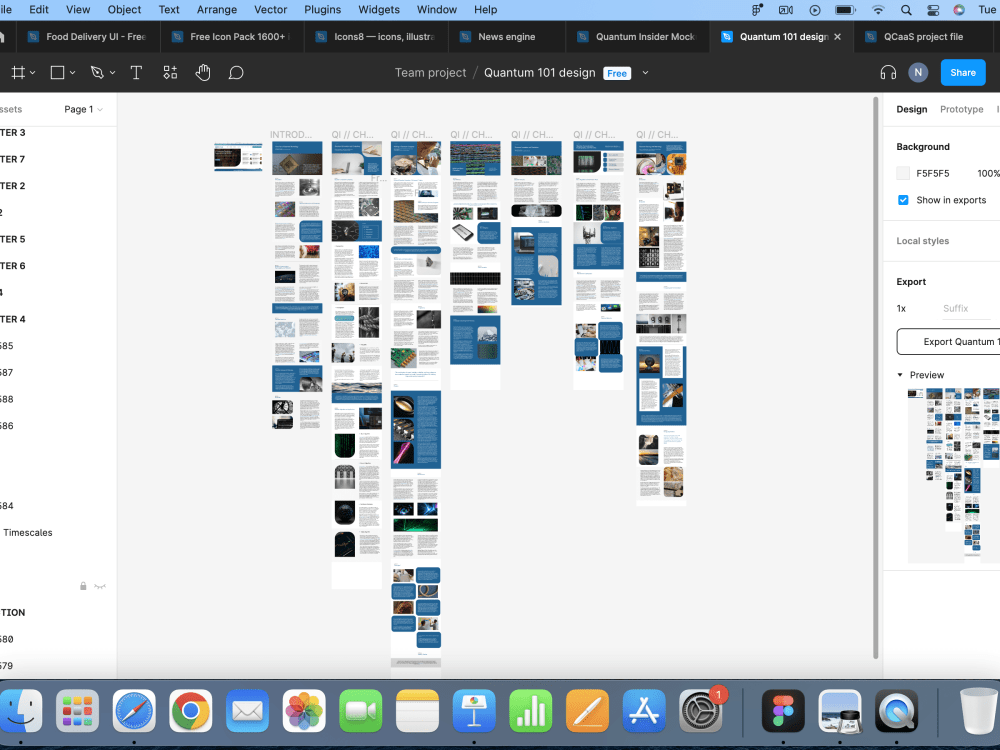
Task: Click the Free plan badge
Action: tap(617, 73)
